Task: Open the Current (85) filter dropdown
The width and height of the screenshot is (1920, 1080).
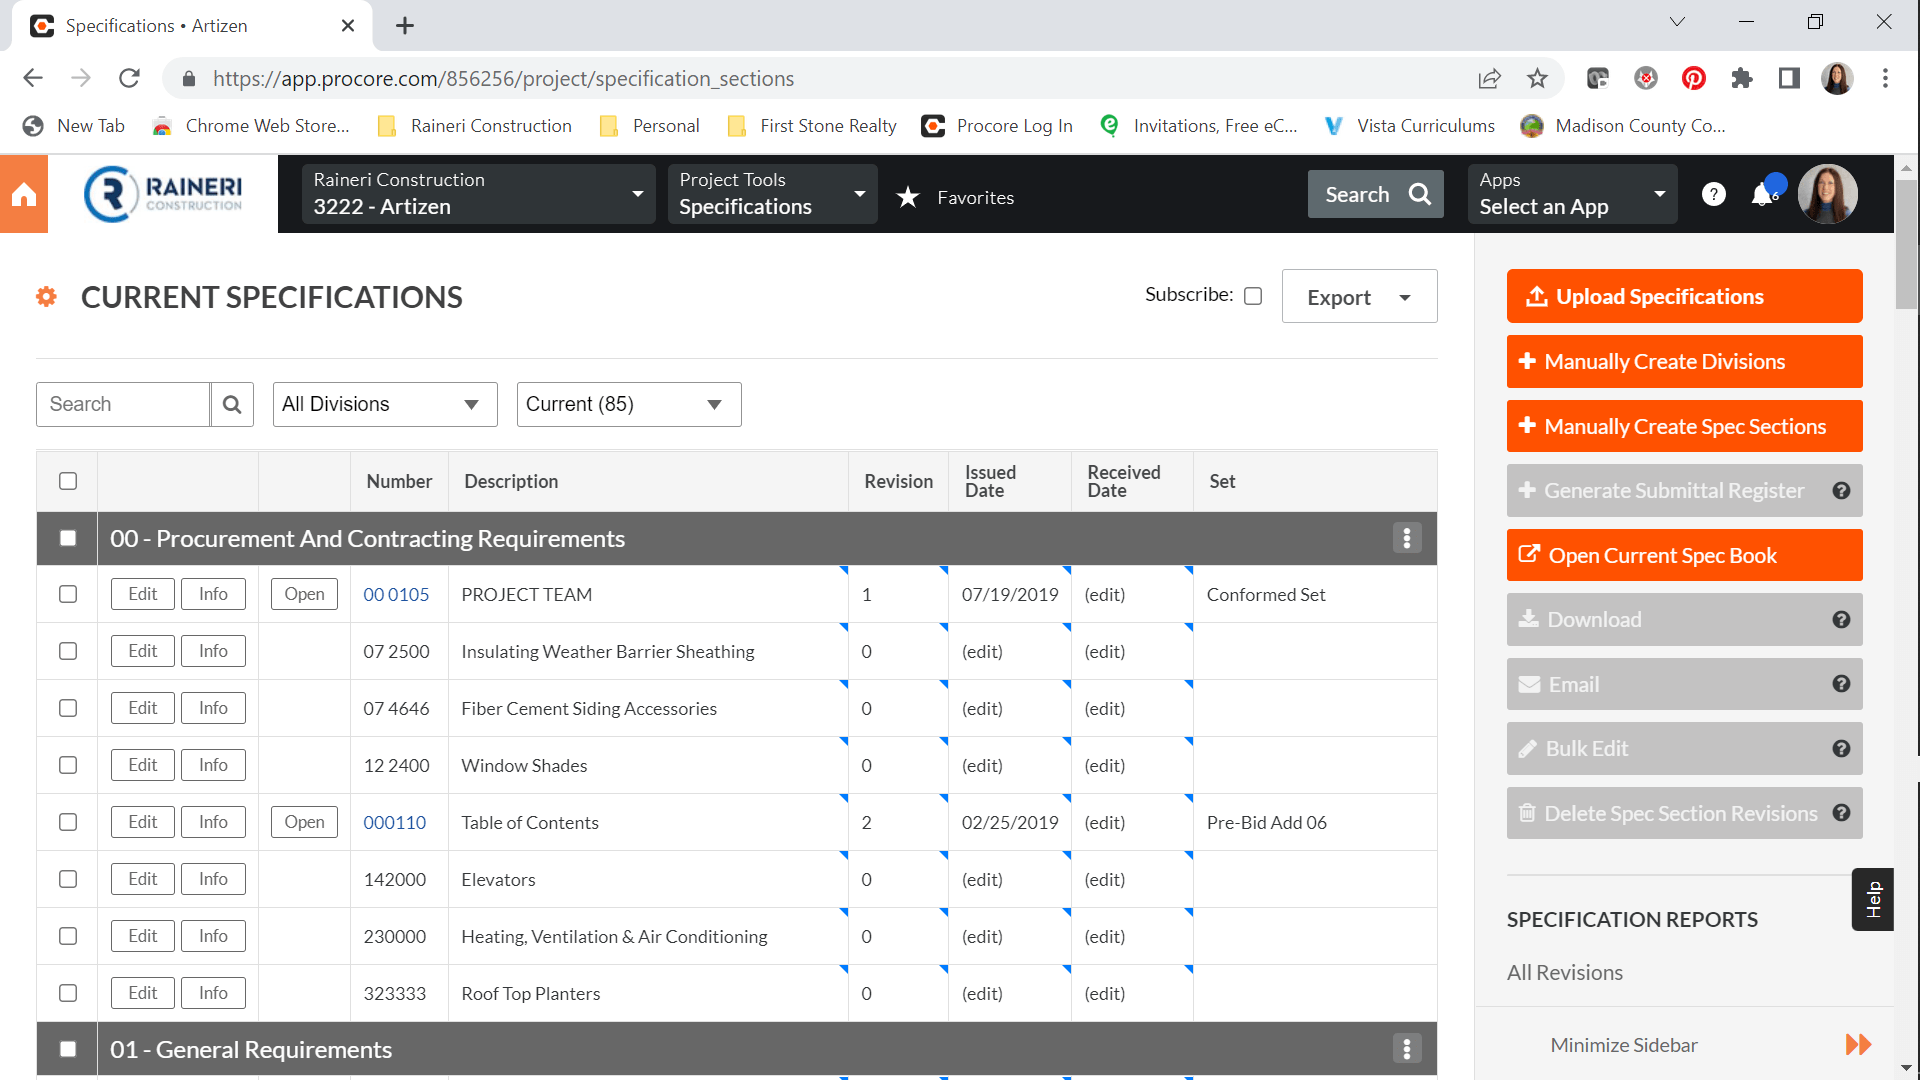Action: [x=629, y=405]
